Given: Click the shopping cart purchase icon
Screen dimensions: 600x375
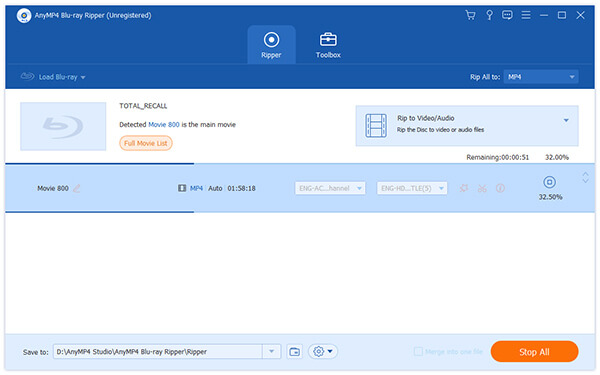Looking at the screenshot, I should tap(470, 15).
